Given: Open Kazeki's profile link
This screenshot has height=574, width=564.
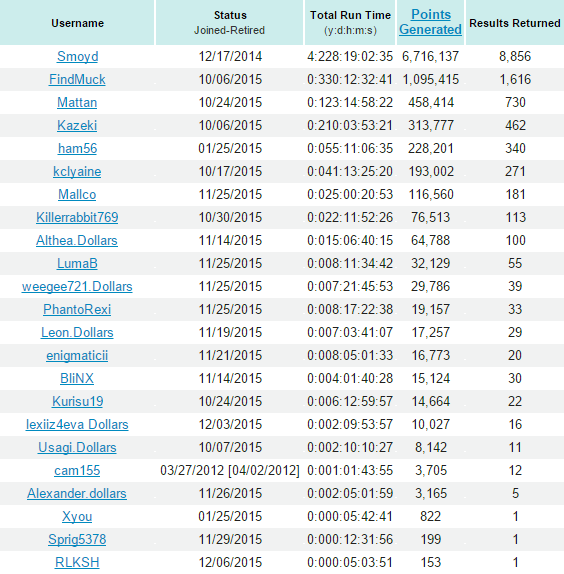Looking at the screenshot, I should click(x=77, y=126).
